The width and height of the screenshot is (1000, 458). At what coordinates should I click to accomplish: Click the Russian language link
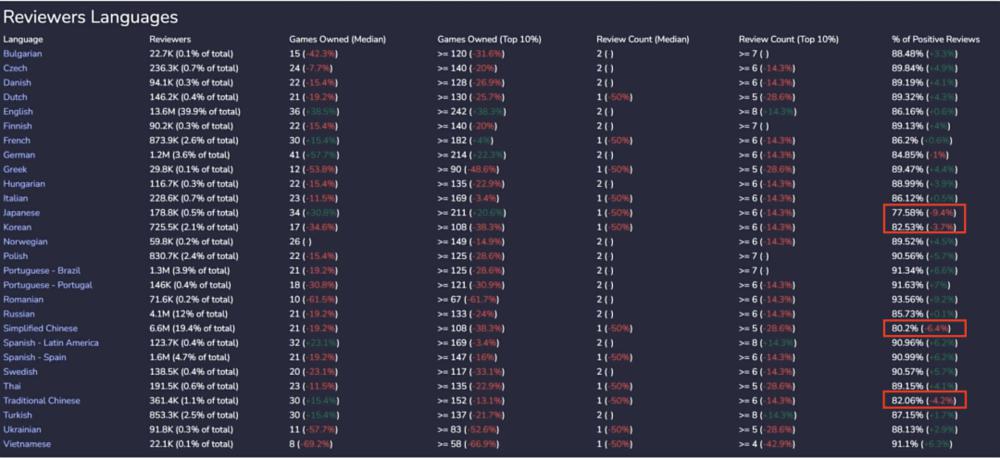(20, 314)
